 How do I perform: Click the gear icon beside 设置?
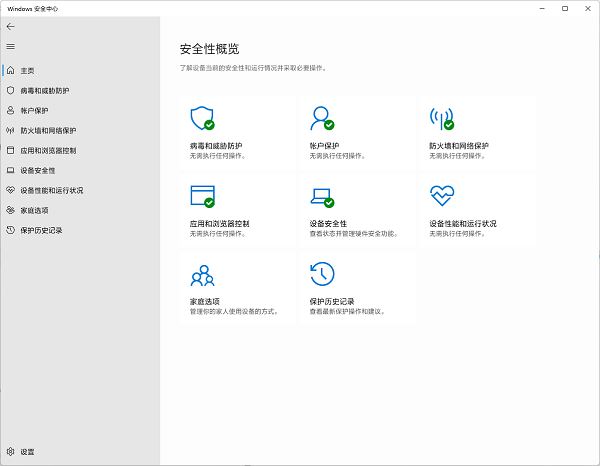click(11, 451)
